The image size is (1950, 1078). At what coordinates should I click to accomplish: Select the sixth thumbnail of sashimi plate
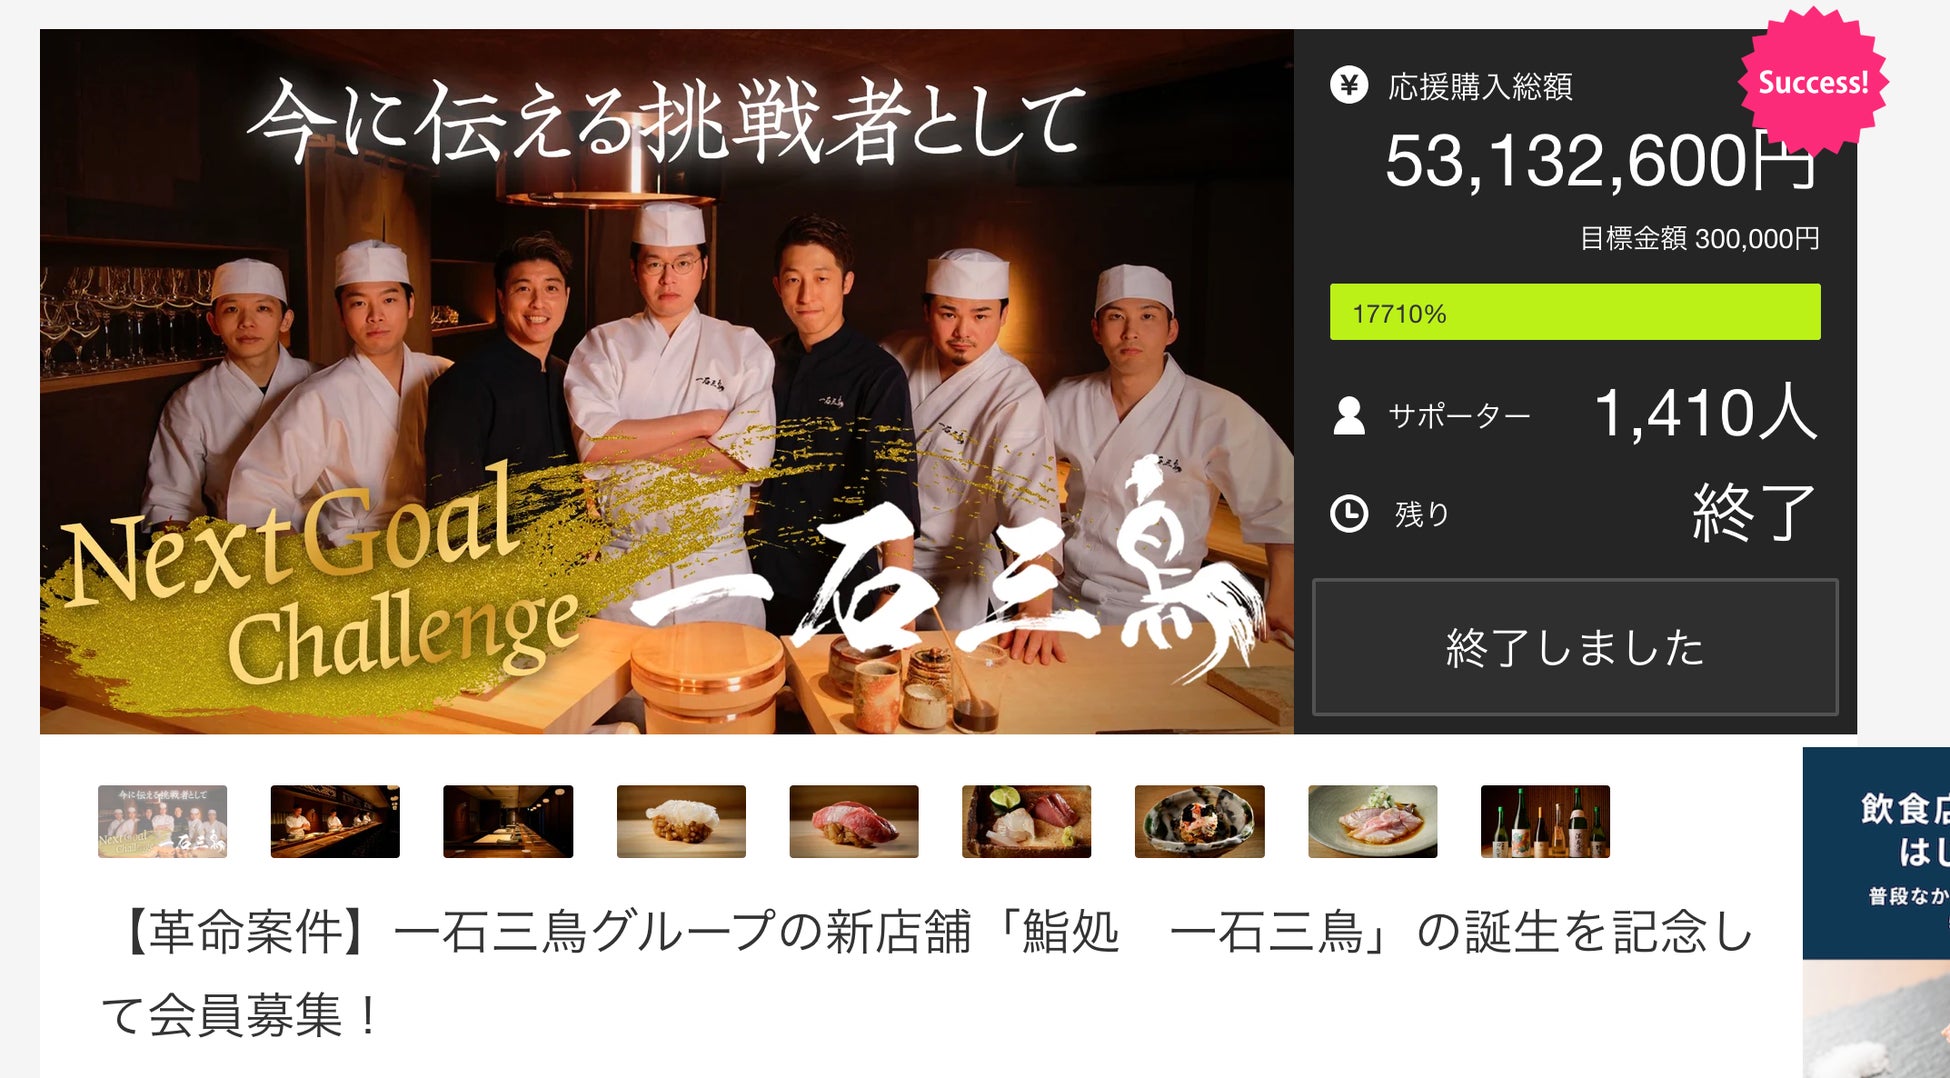tap(1027, 821)
